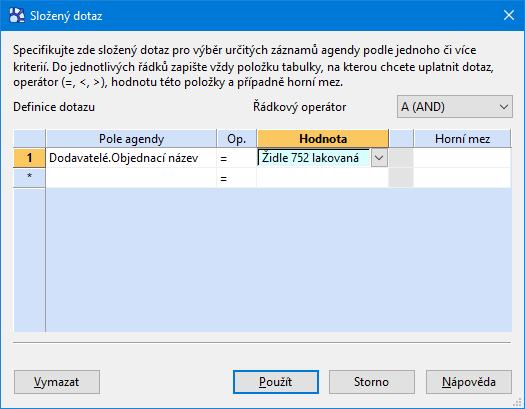
Task: Click empty Hodnota cell in new row
Action: (x=323, y=177)
